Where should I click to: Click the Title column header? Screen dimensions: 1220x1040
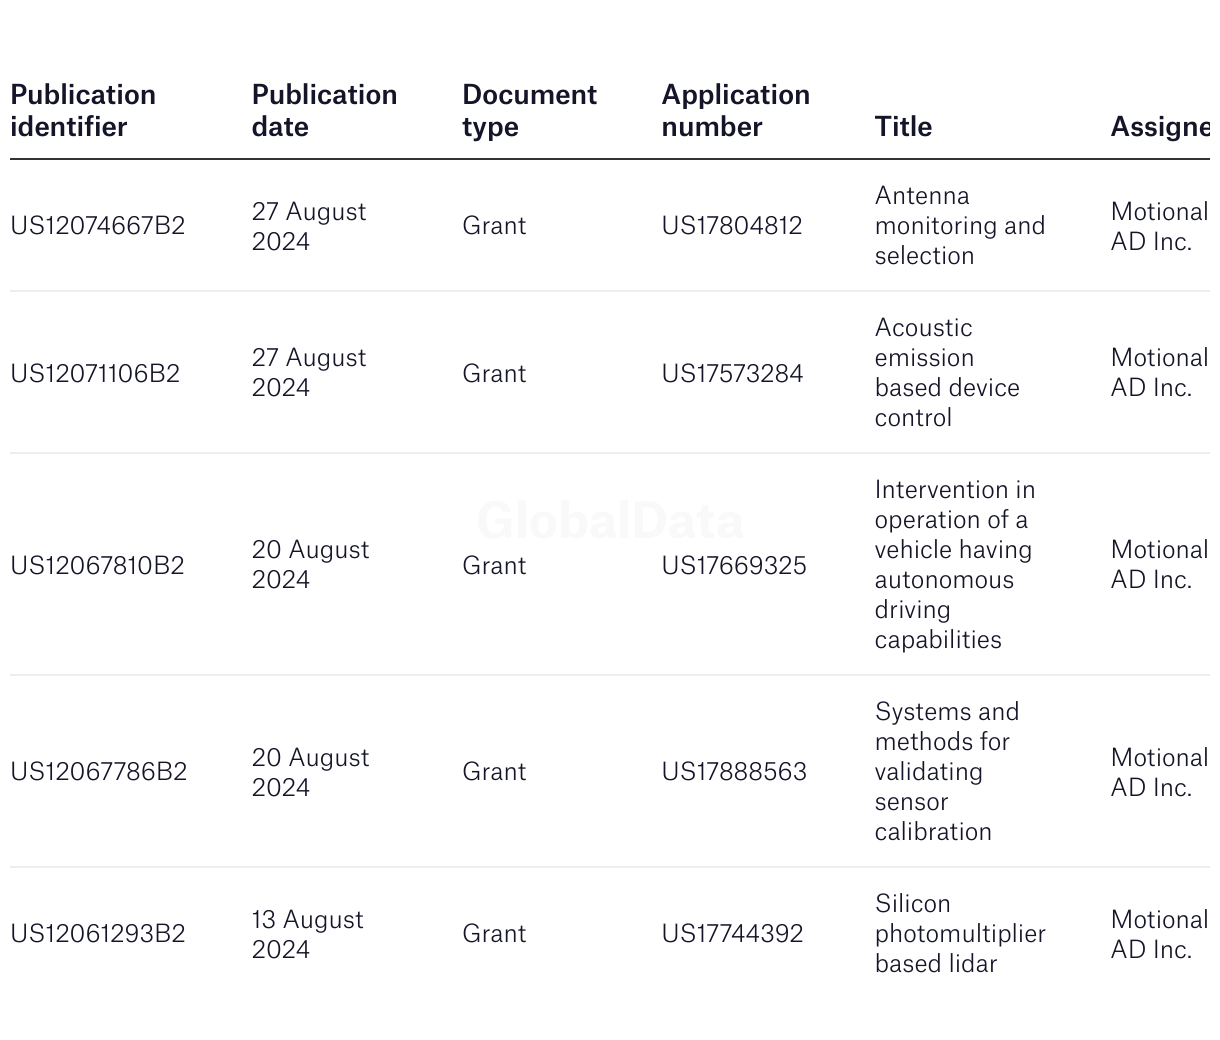pos(903,126)
